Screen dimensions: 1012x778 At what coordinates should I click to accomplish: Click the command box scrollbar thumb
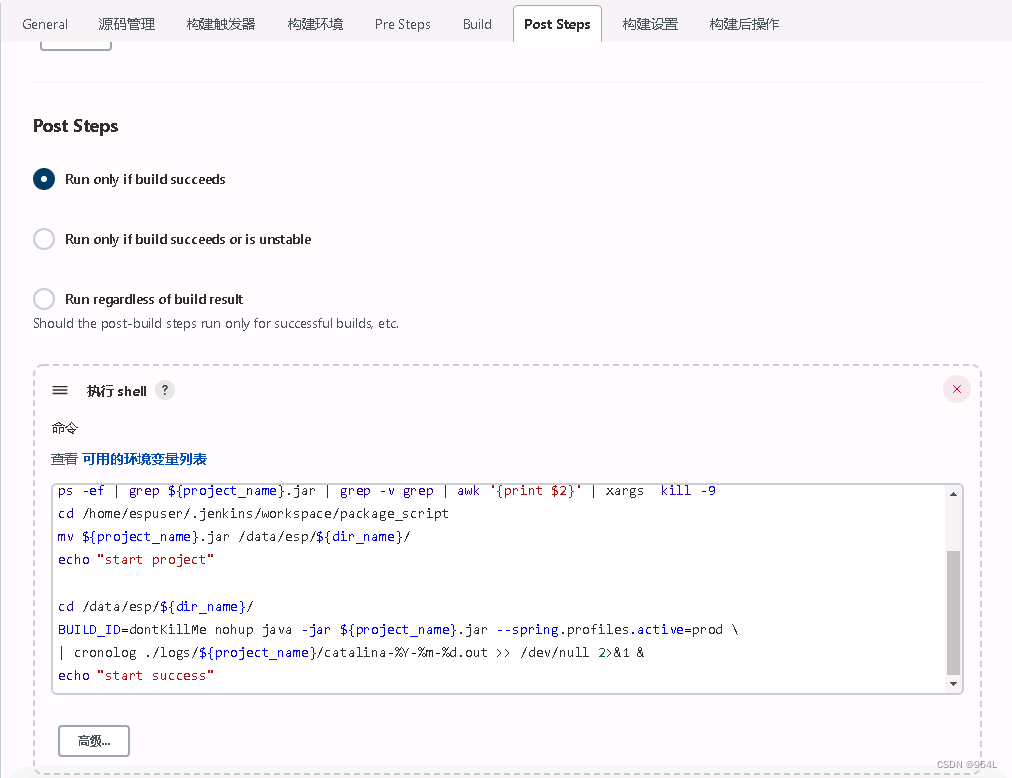click(953, 612)
